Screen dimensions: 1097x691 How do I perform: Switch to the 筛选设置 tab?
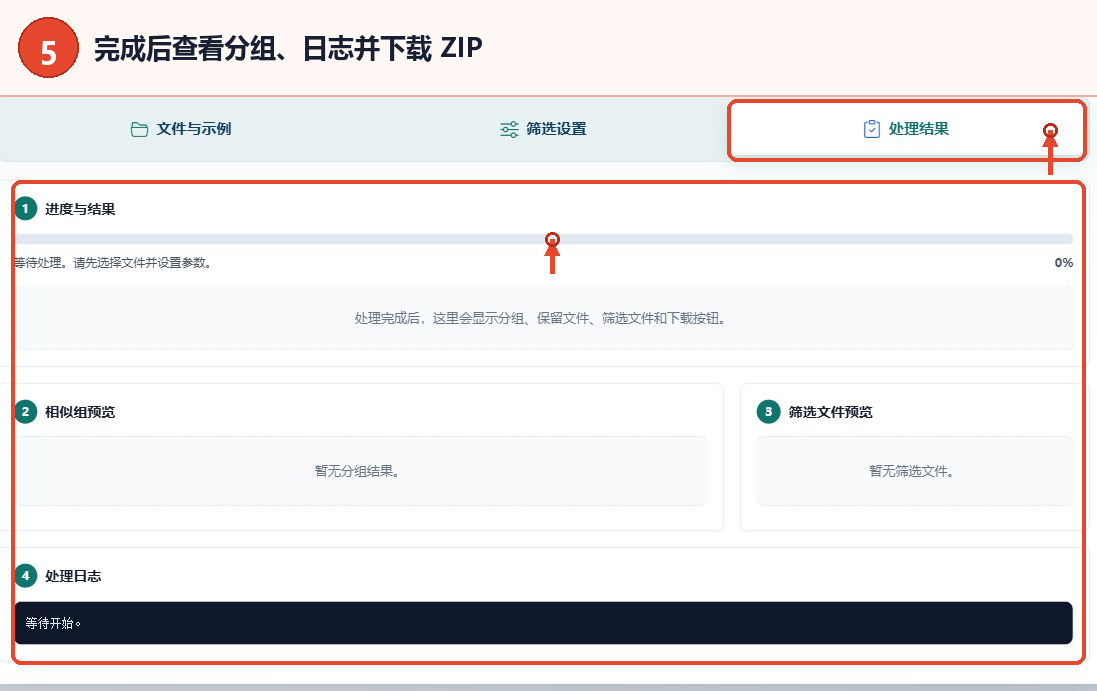(544, 129)
